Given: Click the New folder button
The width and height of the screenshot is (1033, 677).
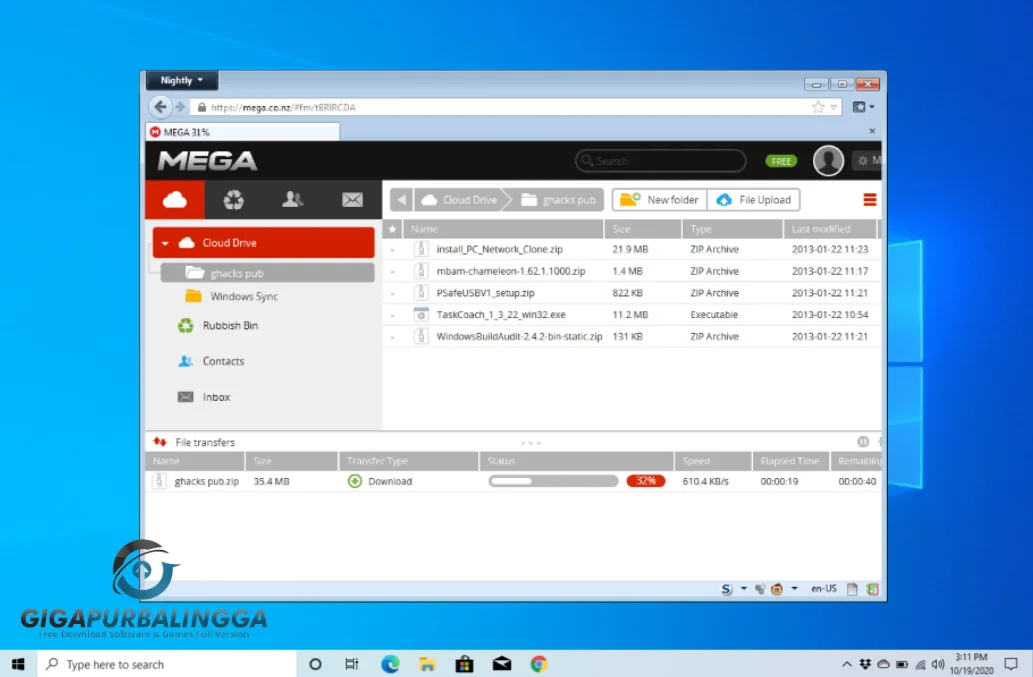Looking at the screenshot, I should click(658, 199).
